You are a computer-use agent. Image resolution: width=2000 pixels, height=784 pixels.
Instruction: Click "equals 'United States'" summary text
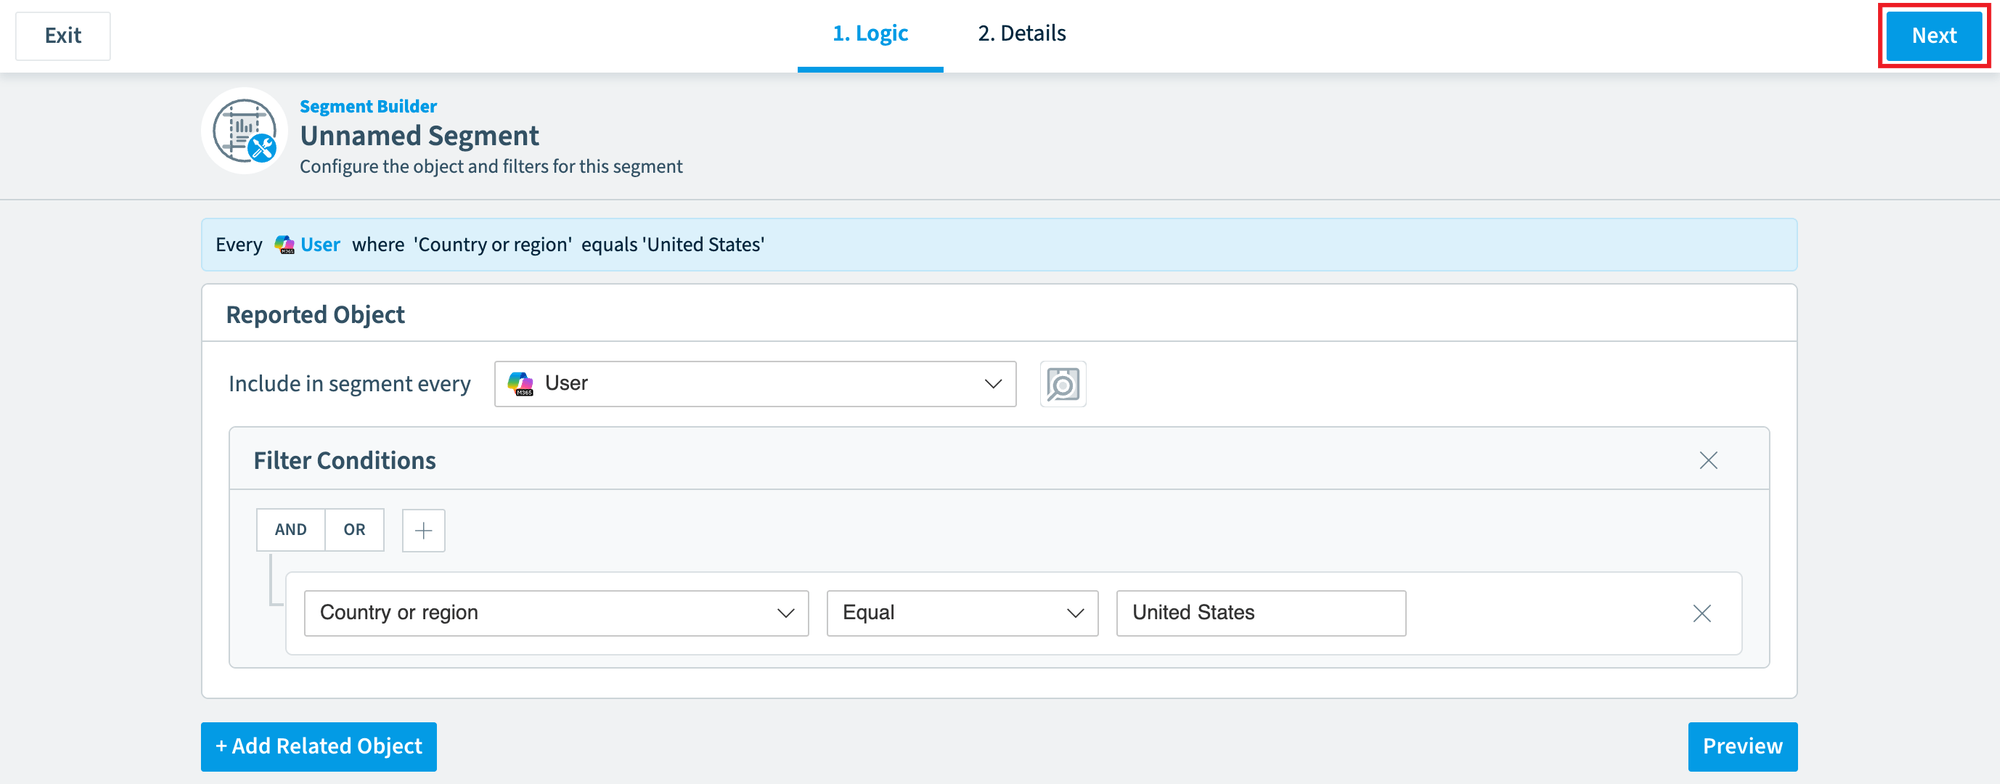(673, 245)
